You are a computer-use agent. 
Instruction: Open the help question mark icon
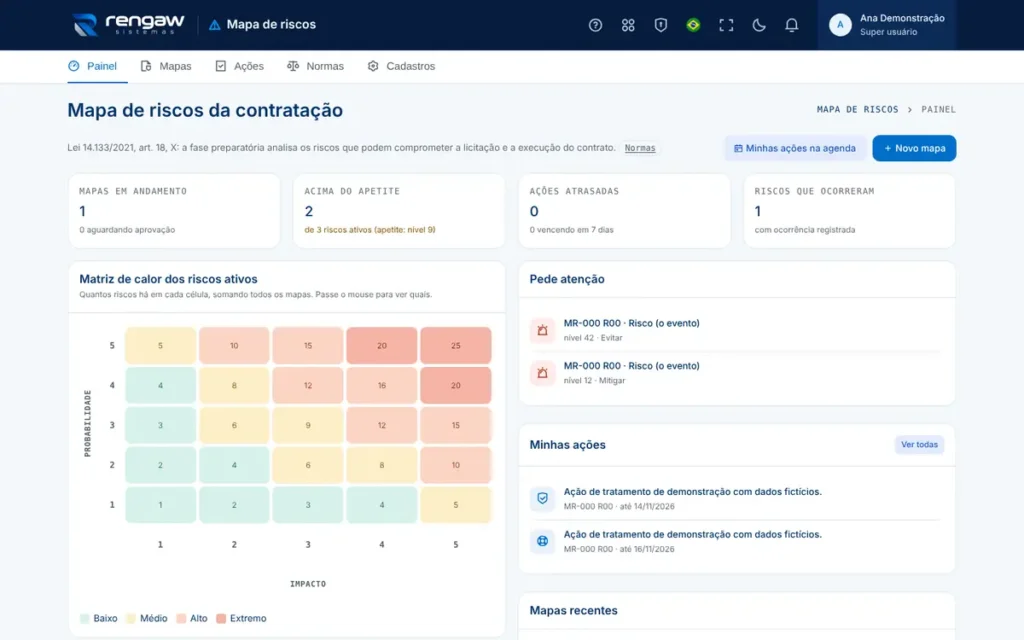(595, 25)
